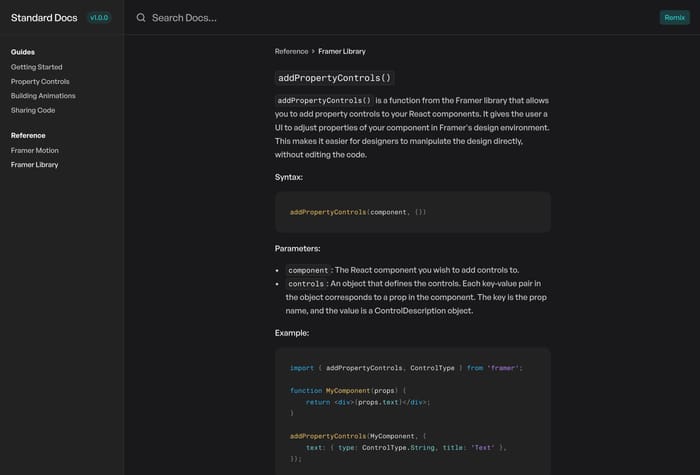Click the Framer Library breadcrumb item
The image size is (700, 475).
[342, 51]
